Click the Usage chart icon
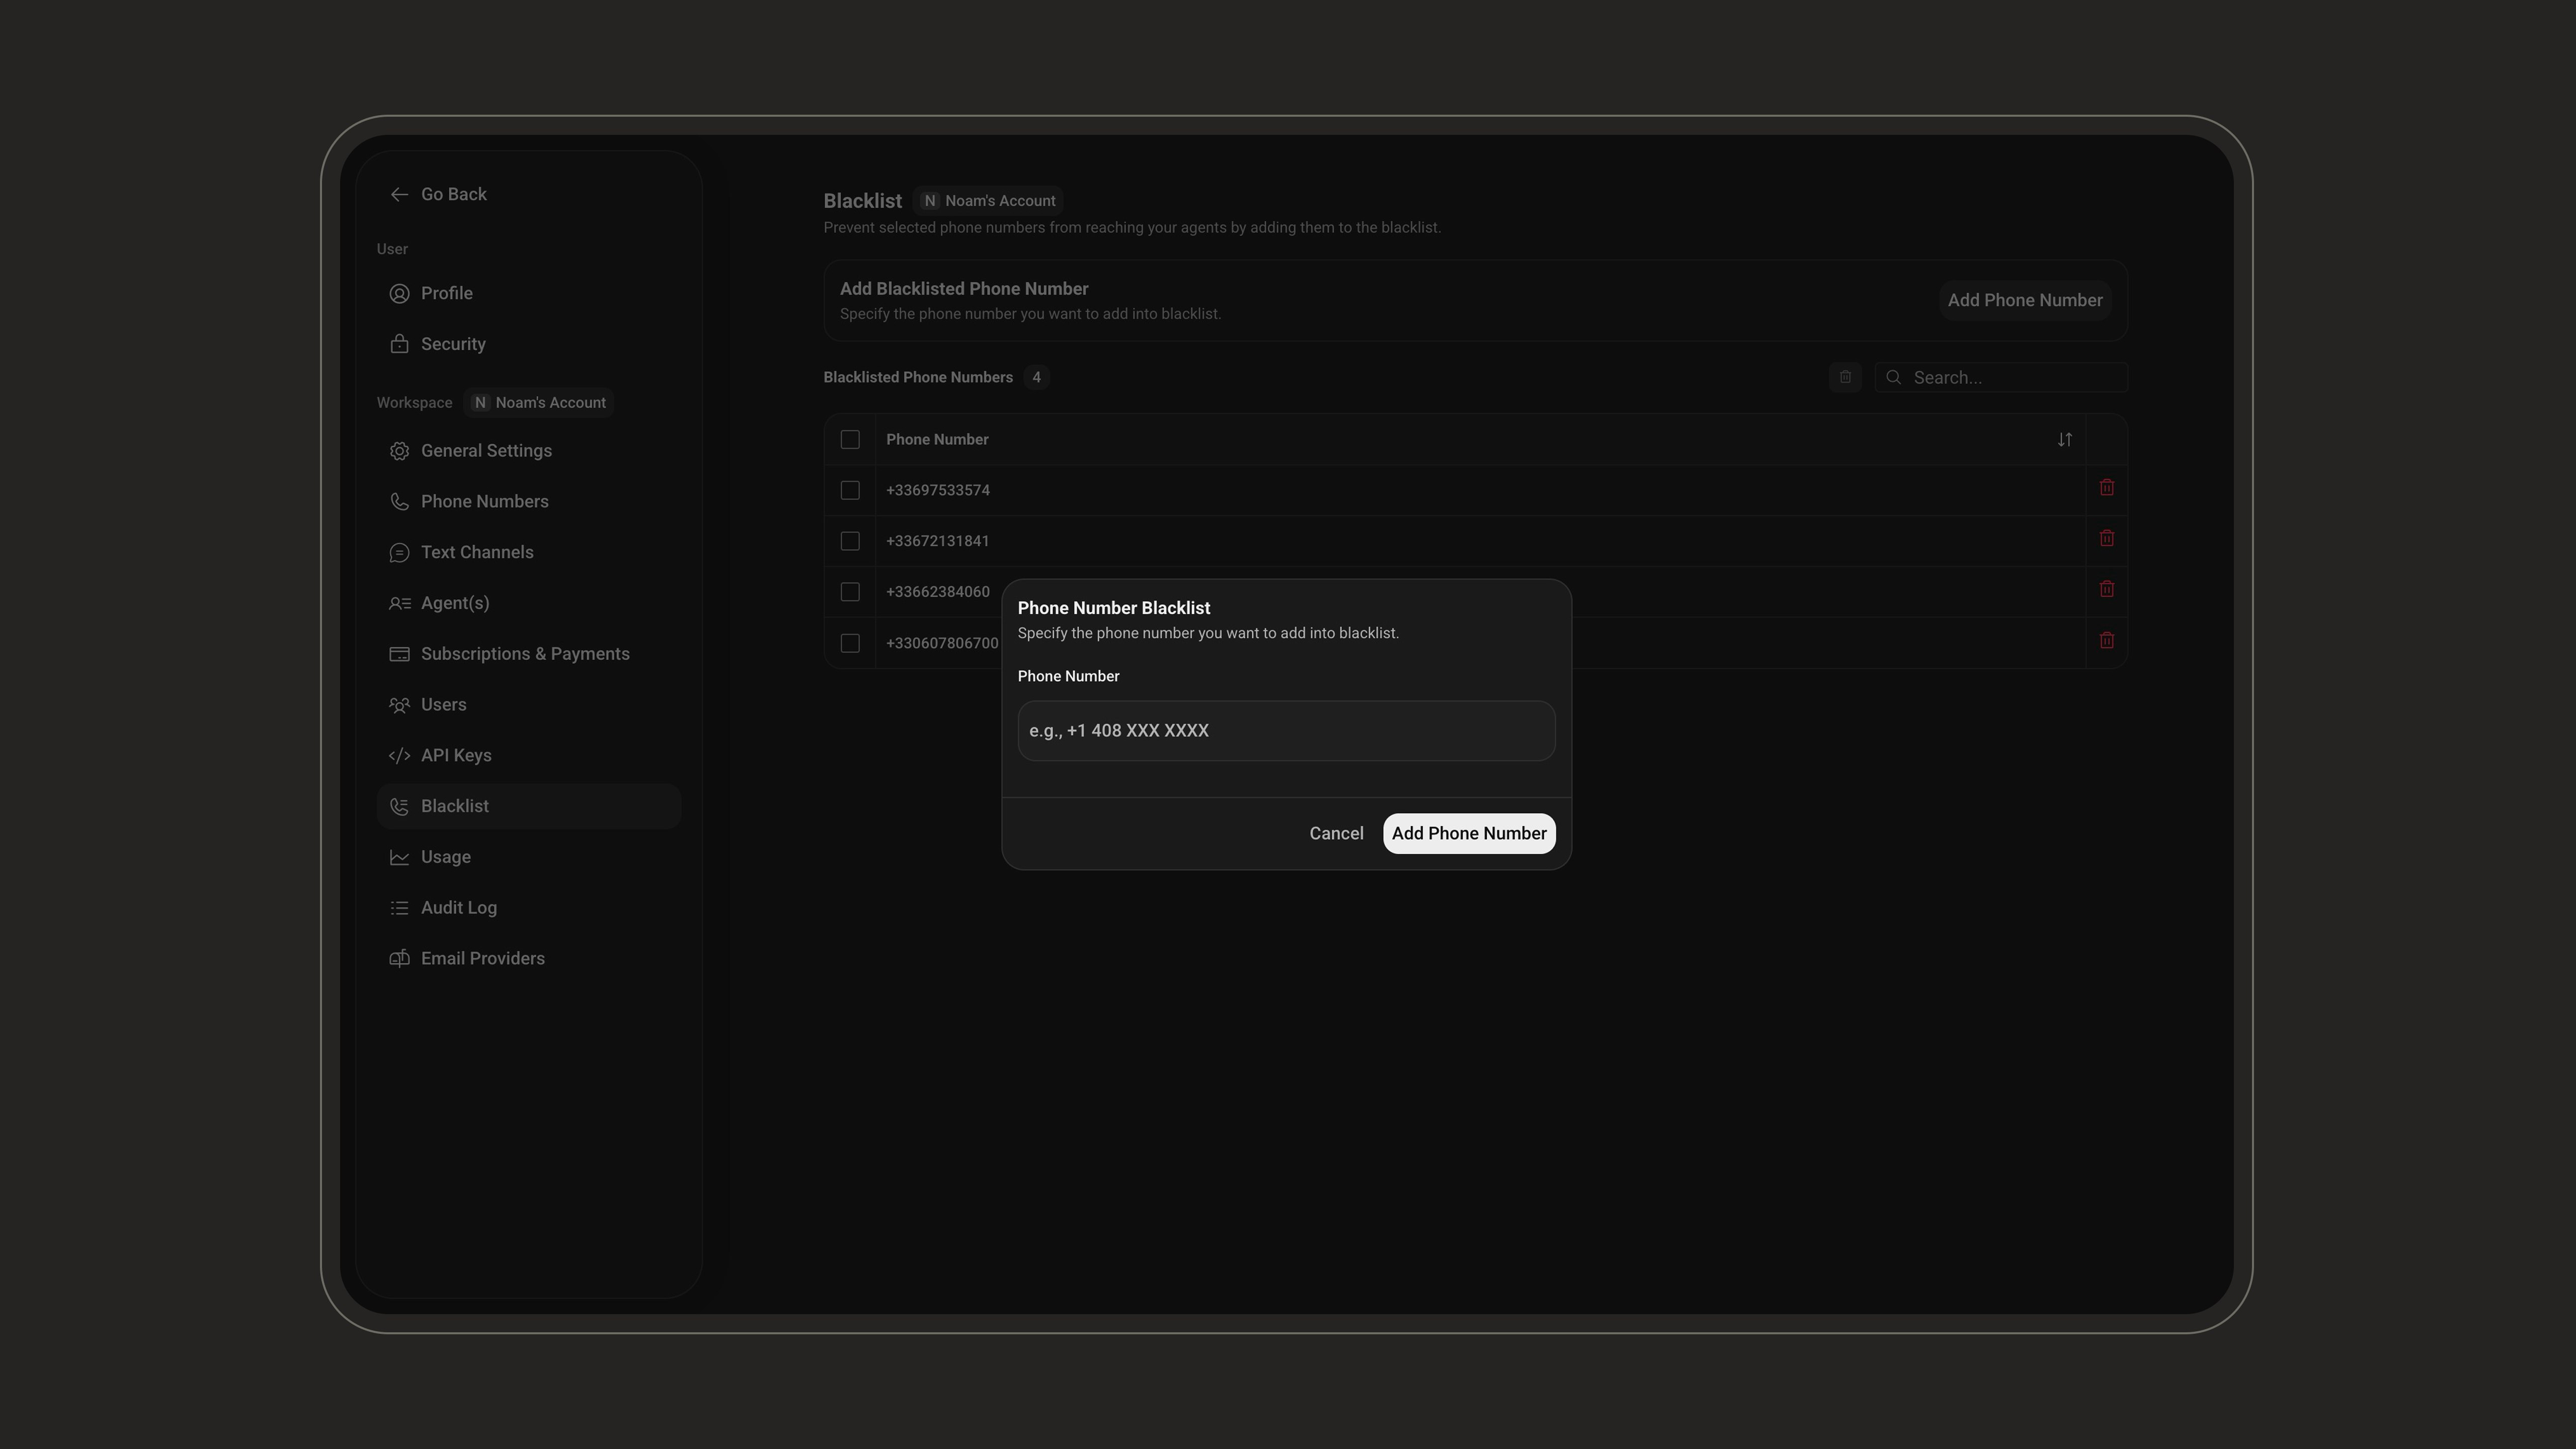Viewport: 2576px width, 1449px height. tap(399, 857)
